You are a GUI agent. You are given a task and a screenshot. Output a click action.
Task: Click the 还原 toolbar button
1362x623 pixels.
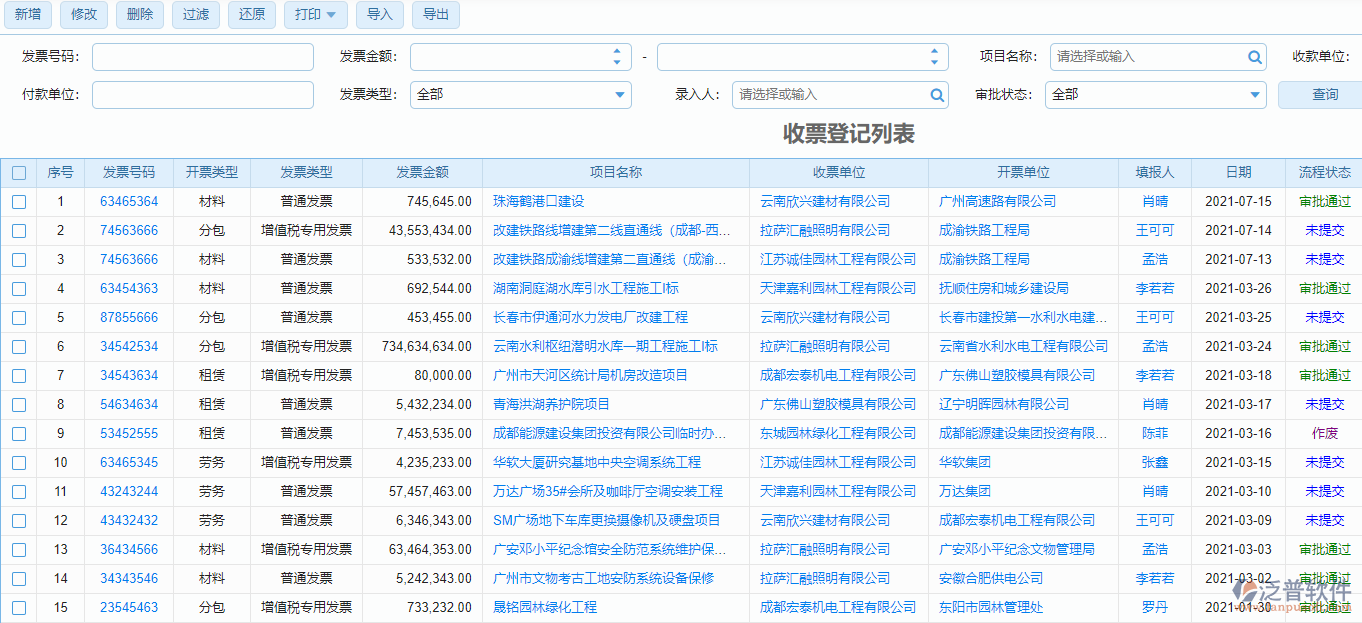(251, 15)
